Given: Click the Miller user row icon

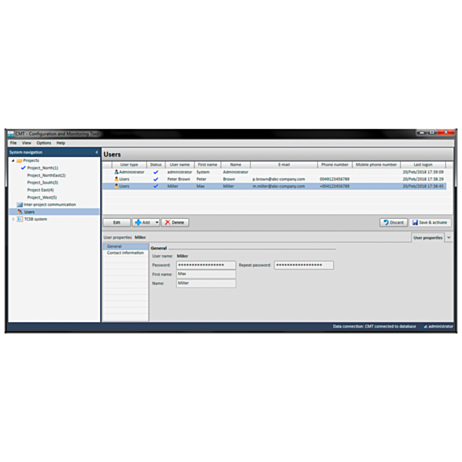Looking at the screenshot, I should 116,186.
